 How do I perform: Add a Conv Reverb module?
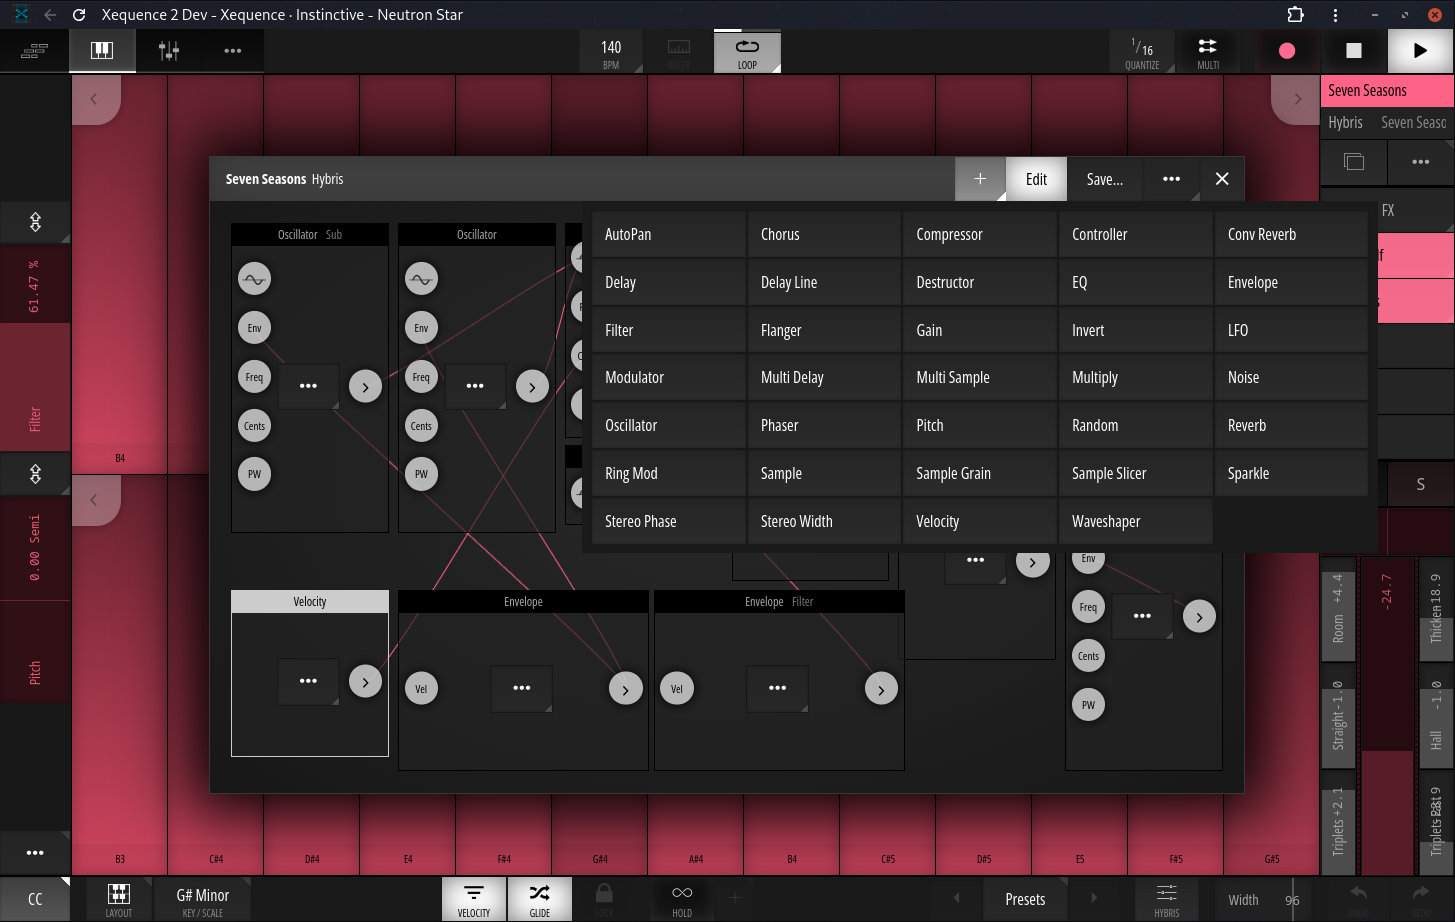click(1290, 234)
